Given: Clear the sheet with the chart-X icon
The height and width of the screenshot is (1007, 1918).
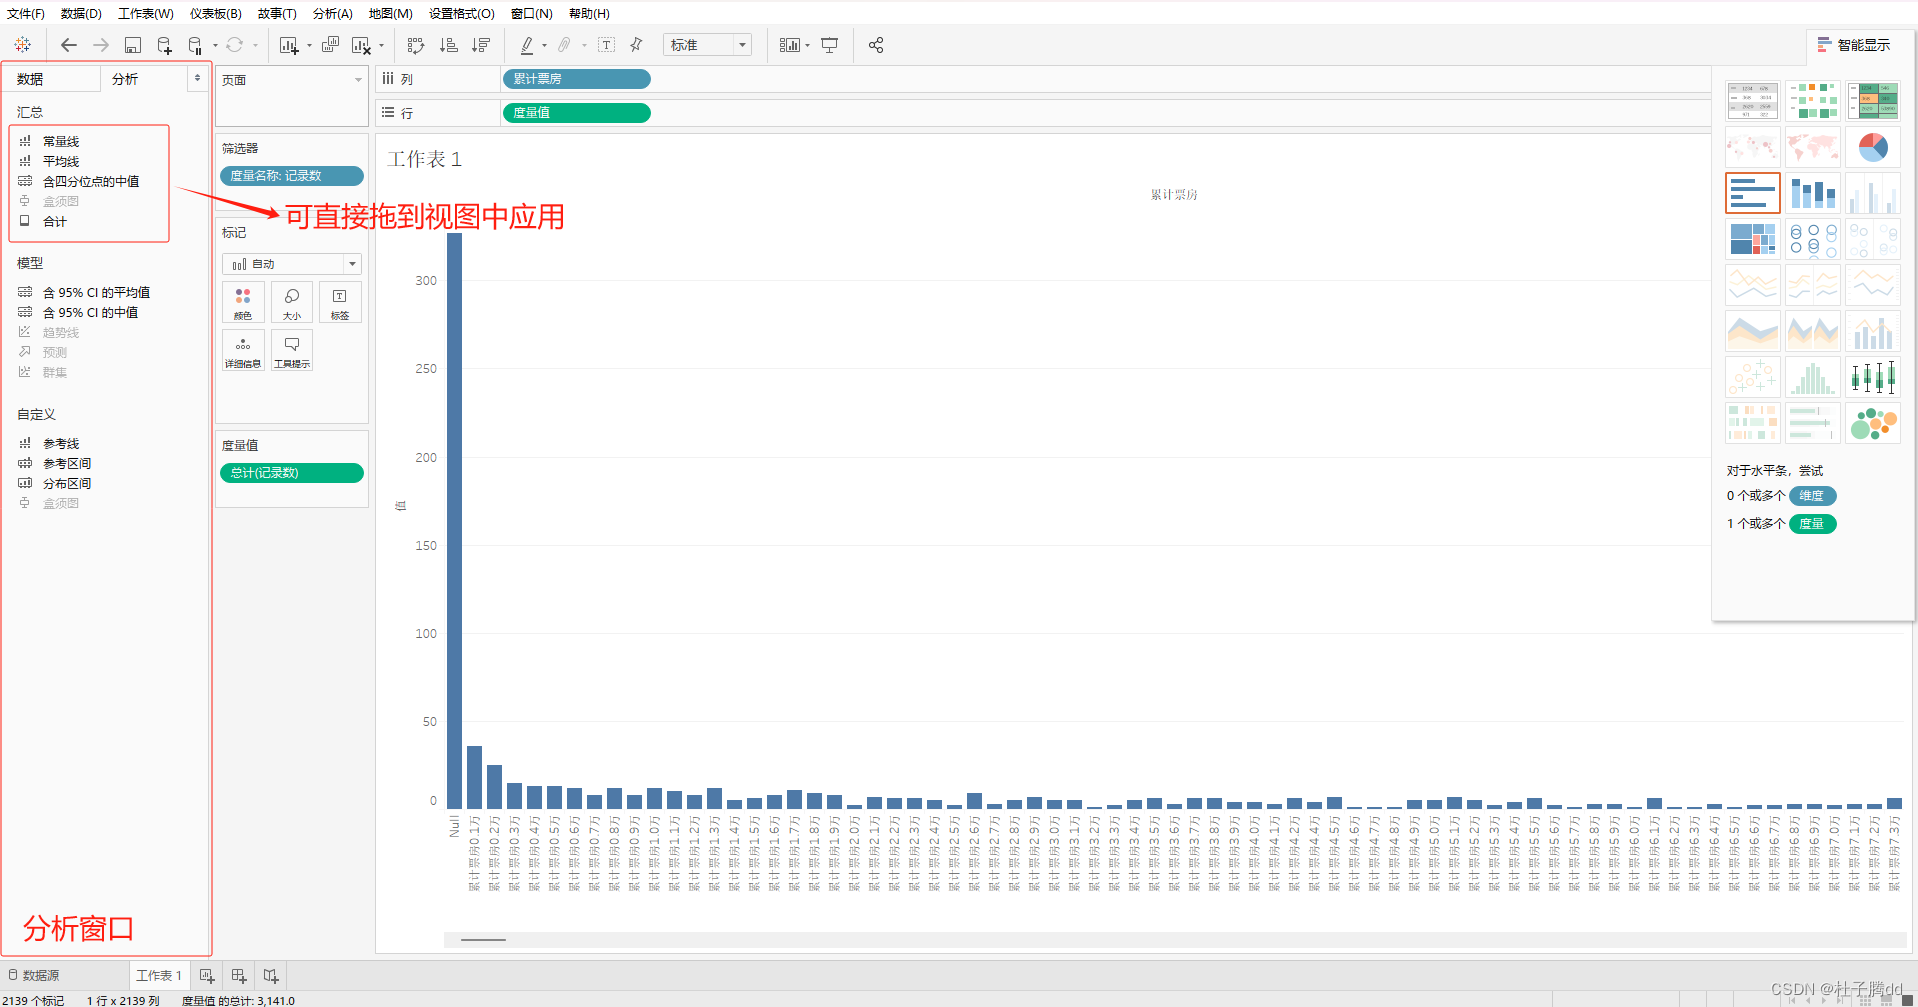Looking at the screenshot, I should [361, 45].
